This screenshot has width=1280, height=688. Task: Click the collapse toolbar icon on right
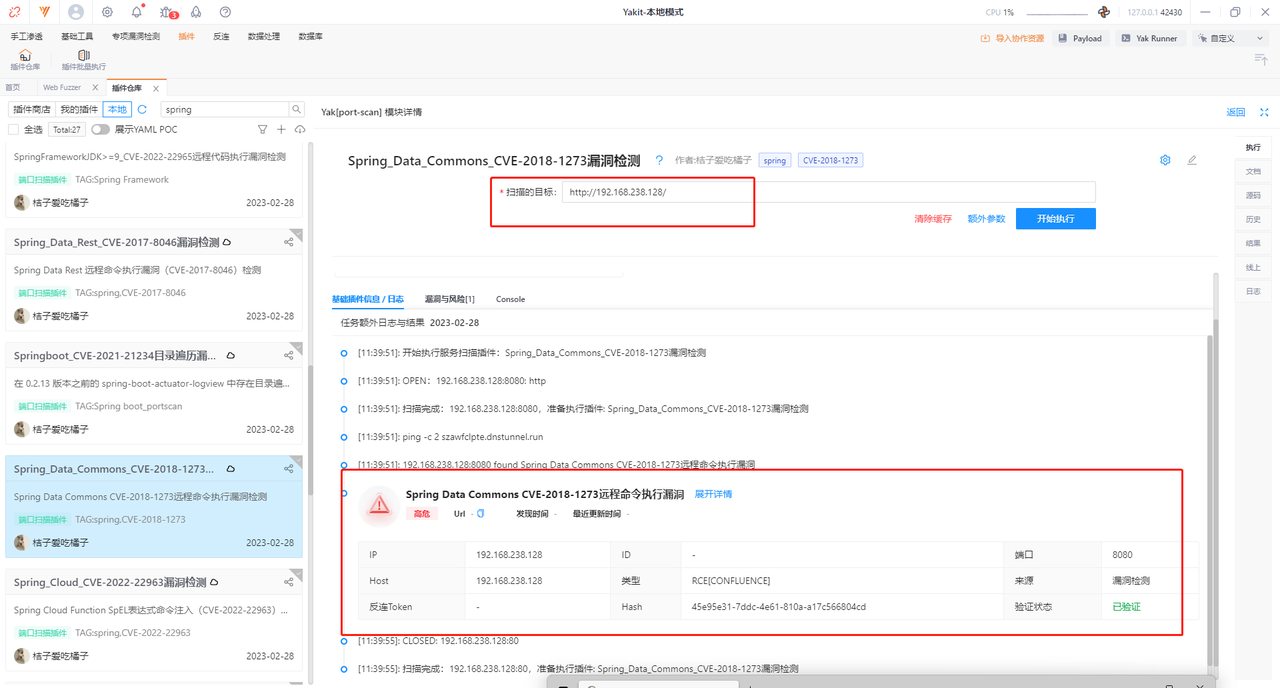[x=1261, y=60]
